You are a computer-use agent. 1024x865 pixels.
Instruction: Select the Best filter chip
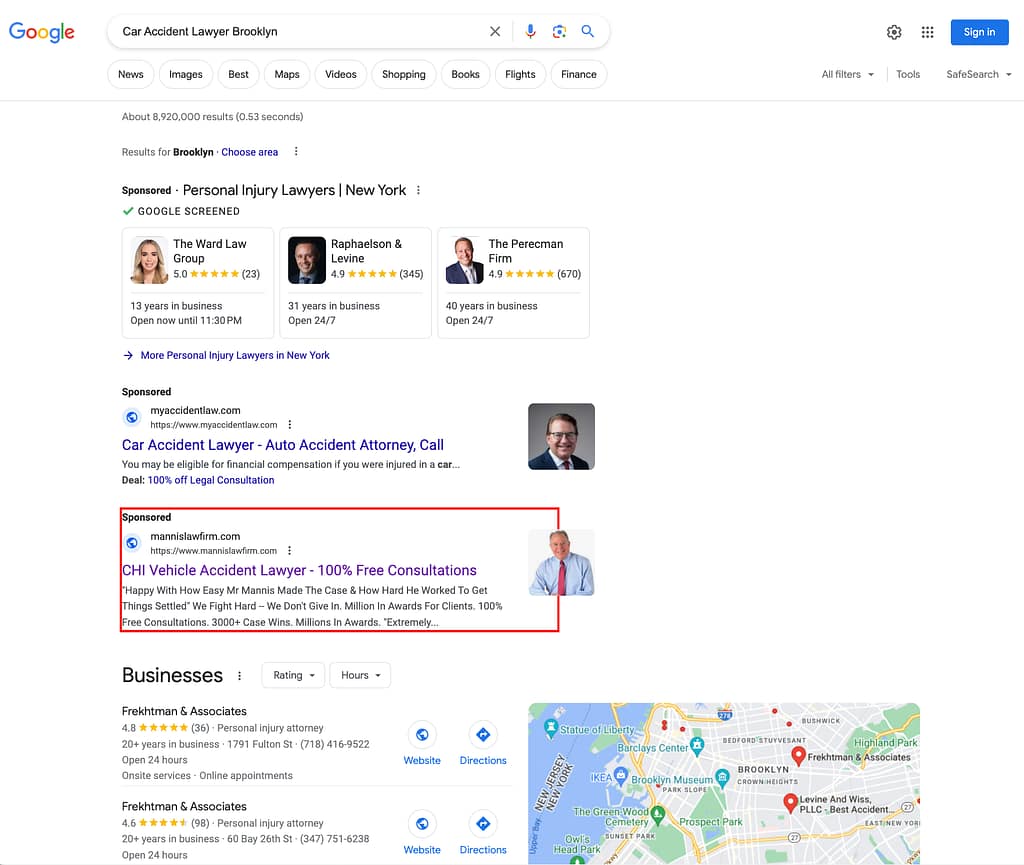click(238, 74)
